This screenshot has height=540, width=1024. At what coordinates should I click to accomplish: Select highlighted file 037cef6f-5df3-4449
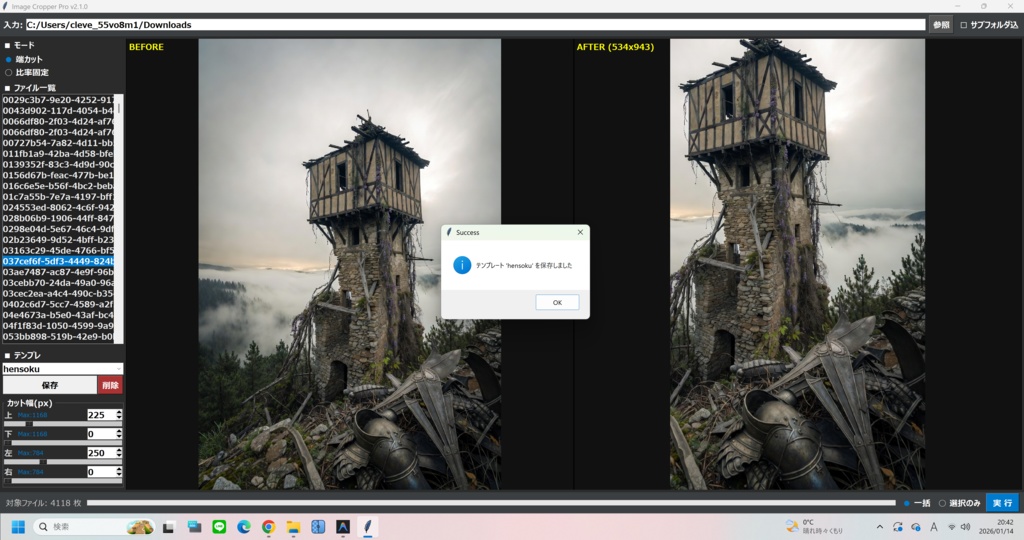[58, 261]
